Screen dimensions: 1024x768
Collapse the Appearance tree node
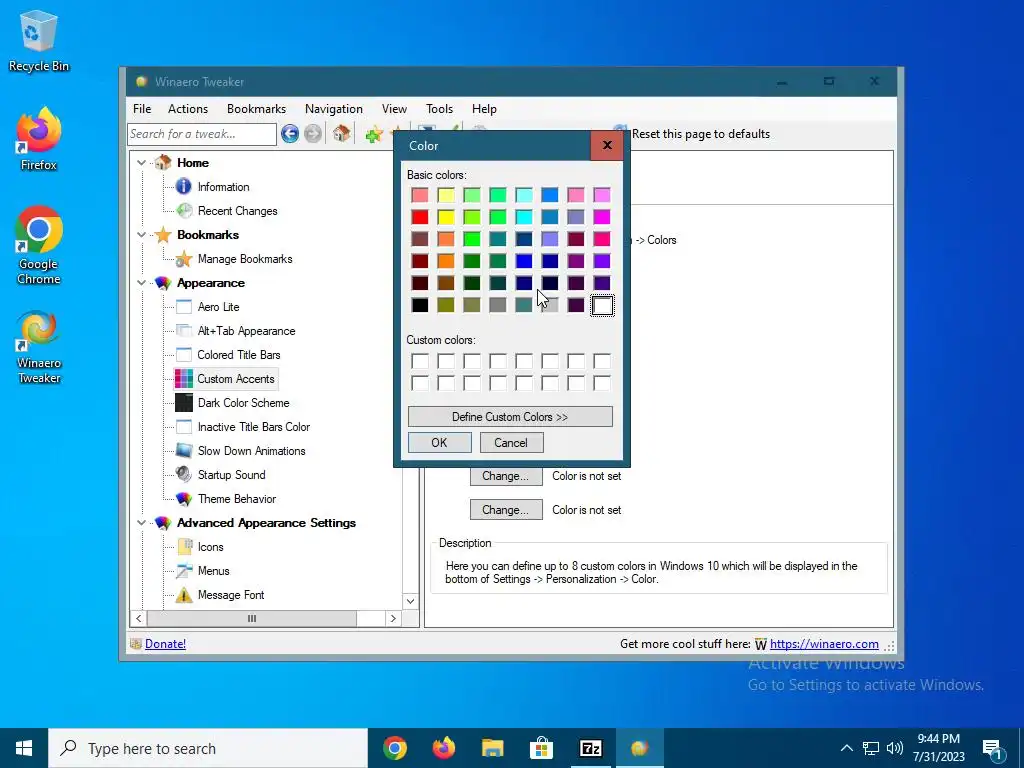pyautogui.click(x=142, y=283)
